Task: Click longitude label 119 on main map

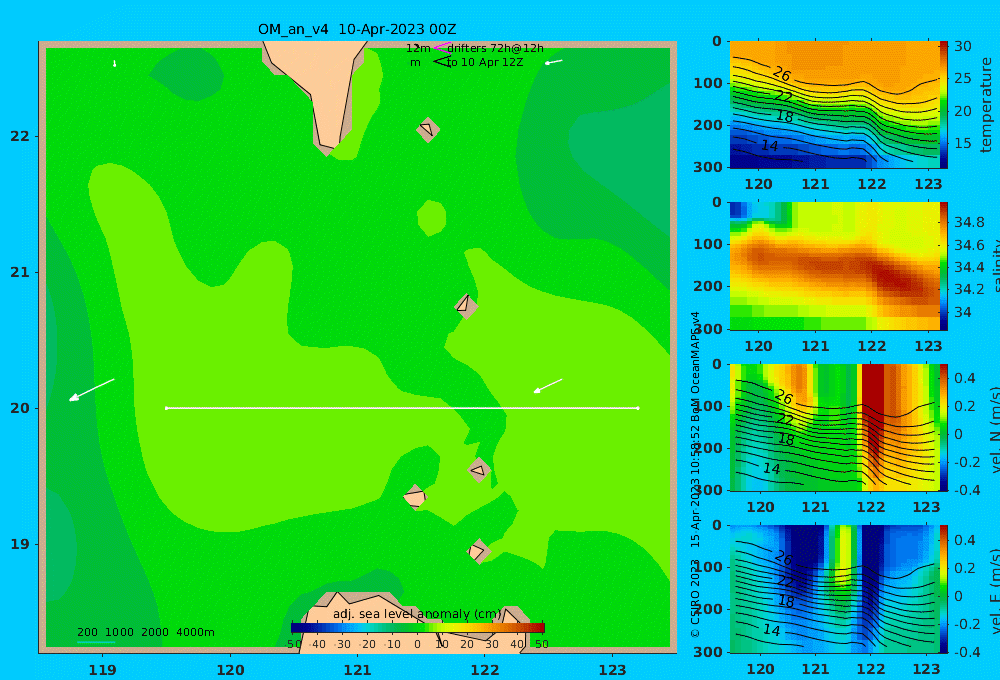Action: point(102,670)
